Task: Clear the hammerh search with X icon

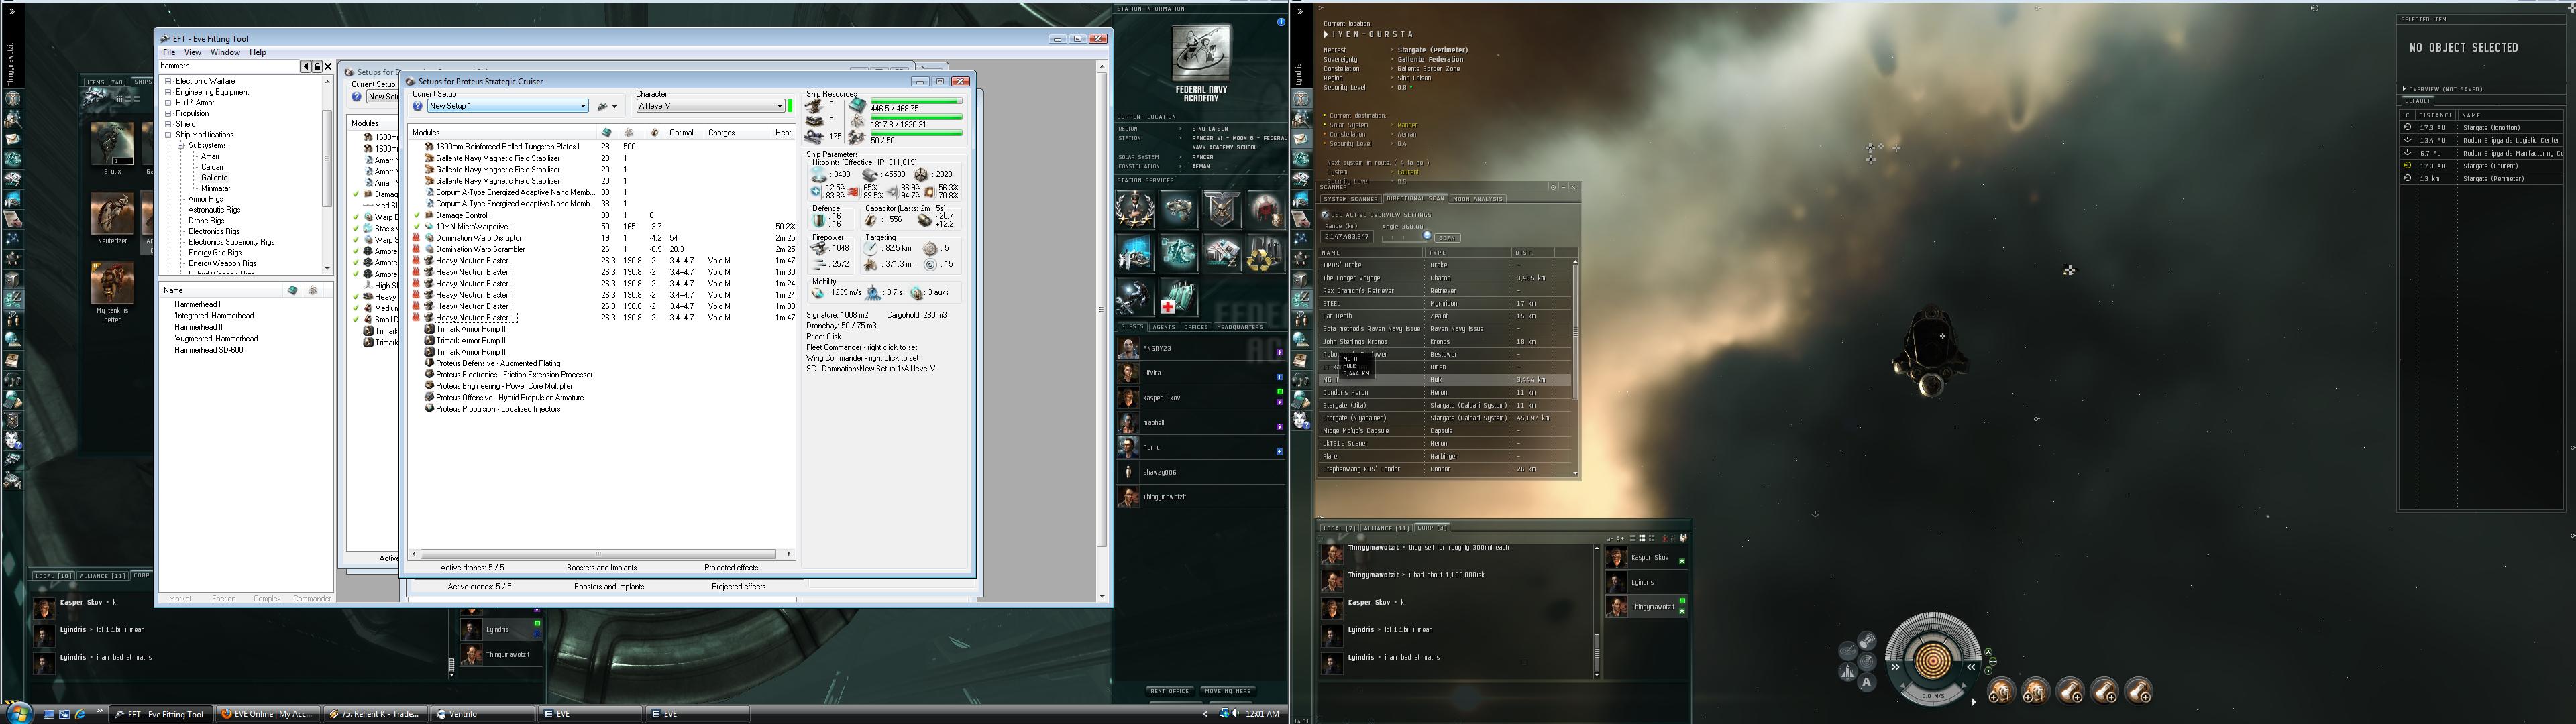Action: [x=328, y=67]
